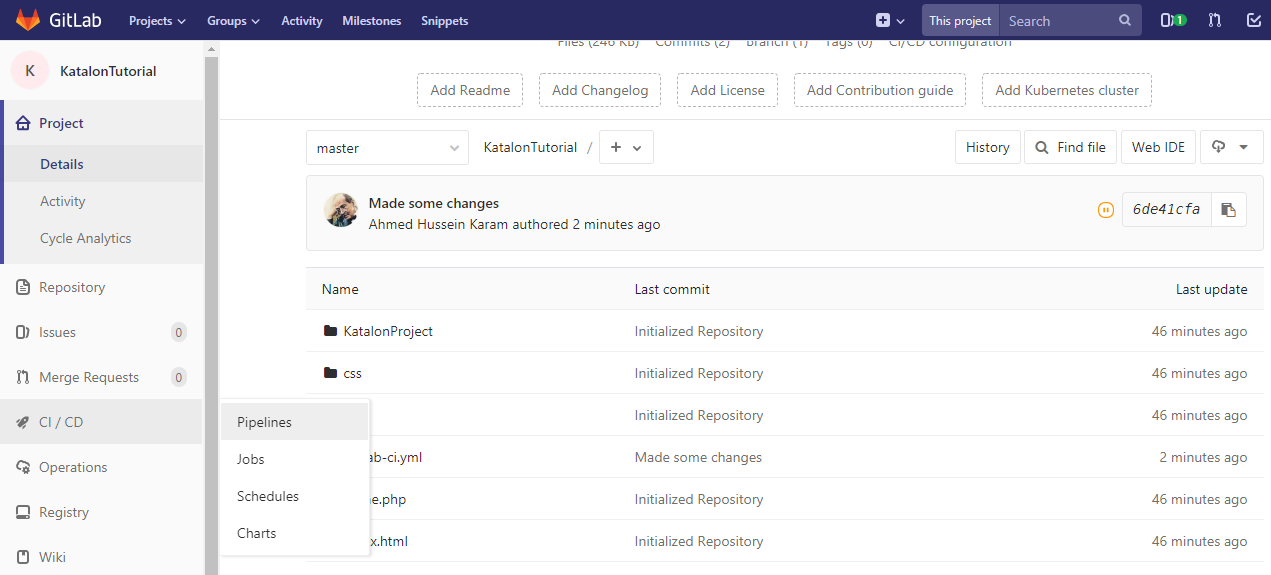The height and width of the screenshot is (575, 1271).
Task: Open the Projects dropdown menu
Action: (x=157, y=20)
